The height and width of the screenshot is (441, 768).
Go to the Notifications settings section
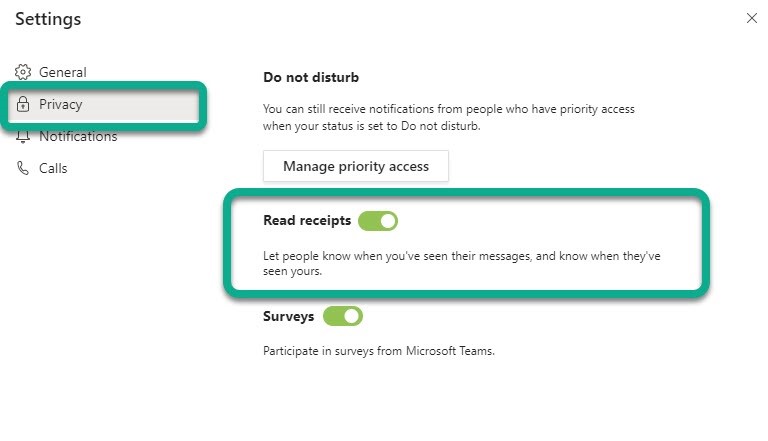(x=78, y=136)
